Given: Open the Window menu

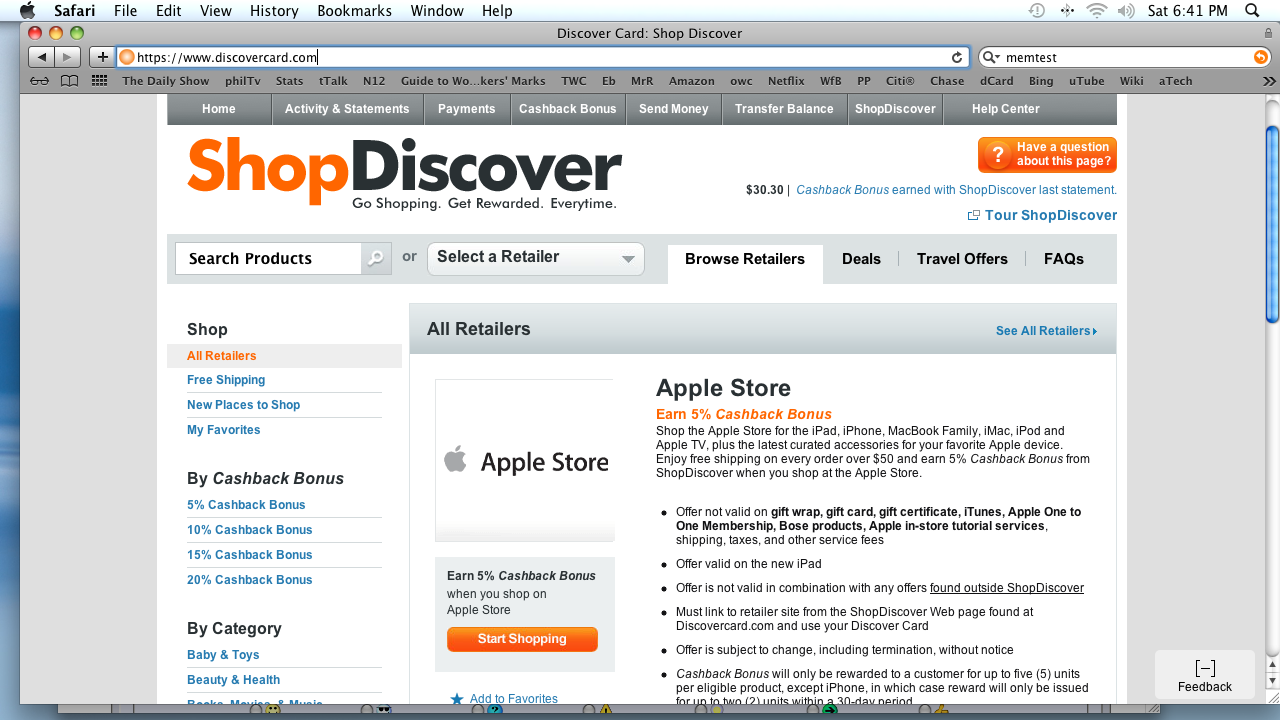Looking at the screenshot, I should 437,11.
